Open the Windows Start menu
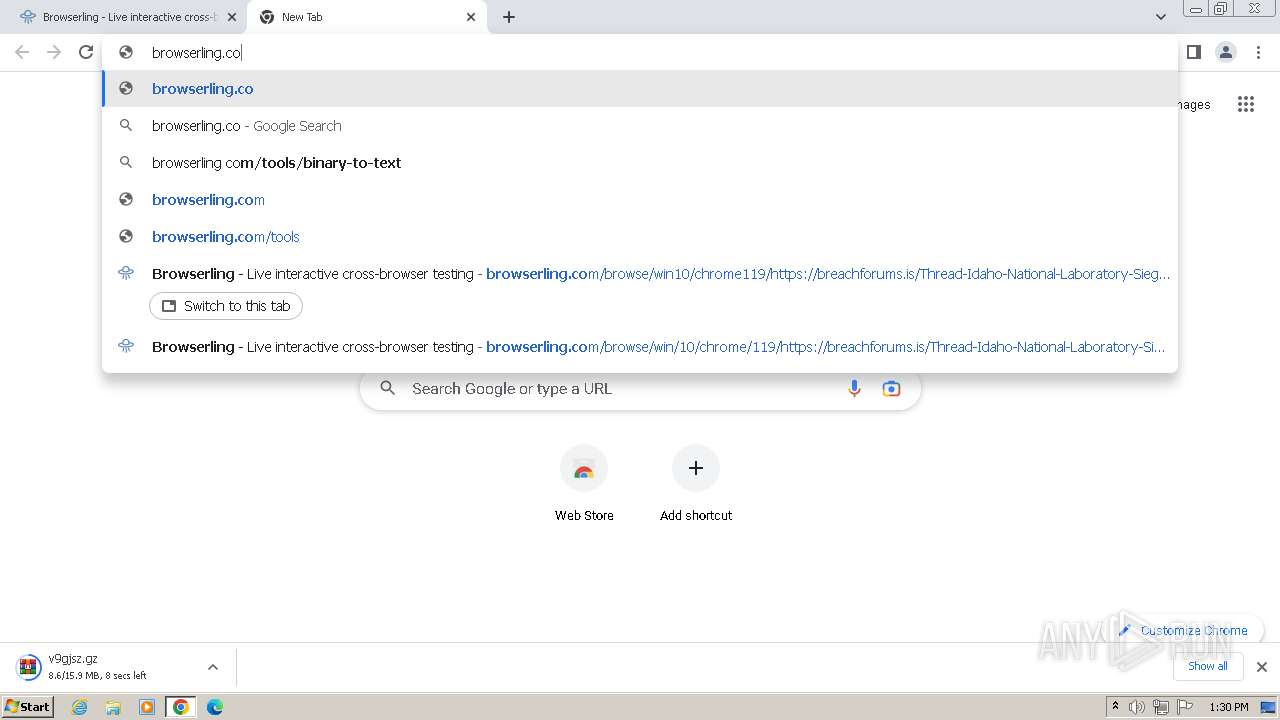 click(28, 707)
